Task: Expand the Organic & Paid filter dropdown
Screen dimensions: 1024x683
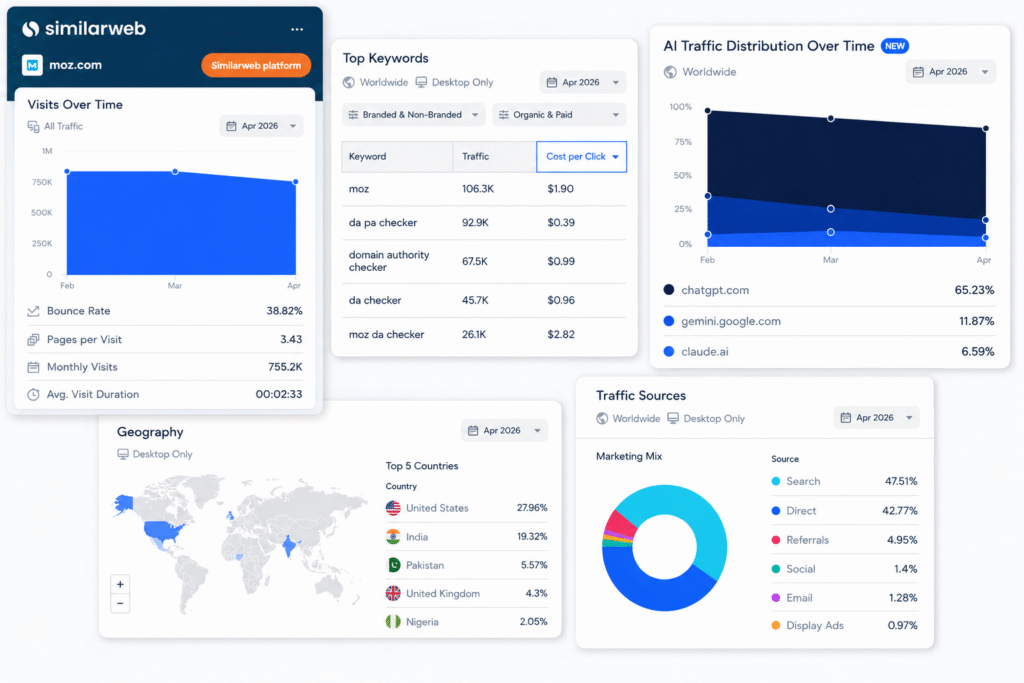Action: pyautogui.click(x=560, y=115)
